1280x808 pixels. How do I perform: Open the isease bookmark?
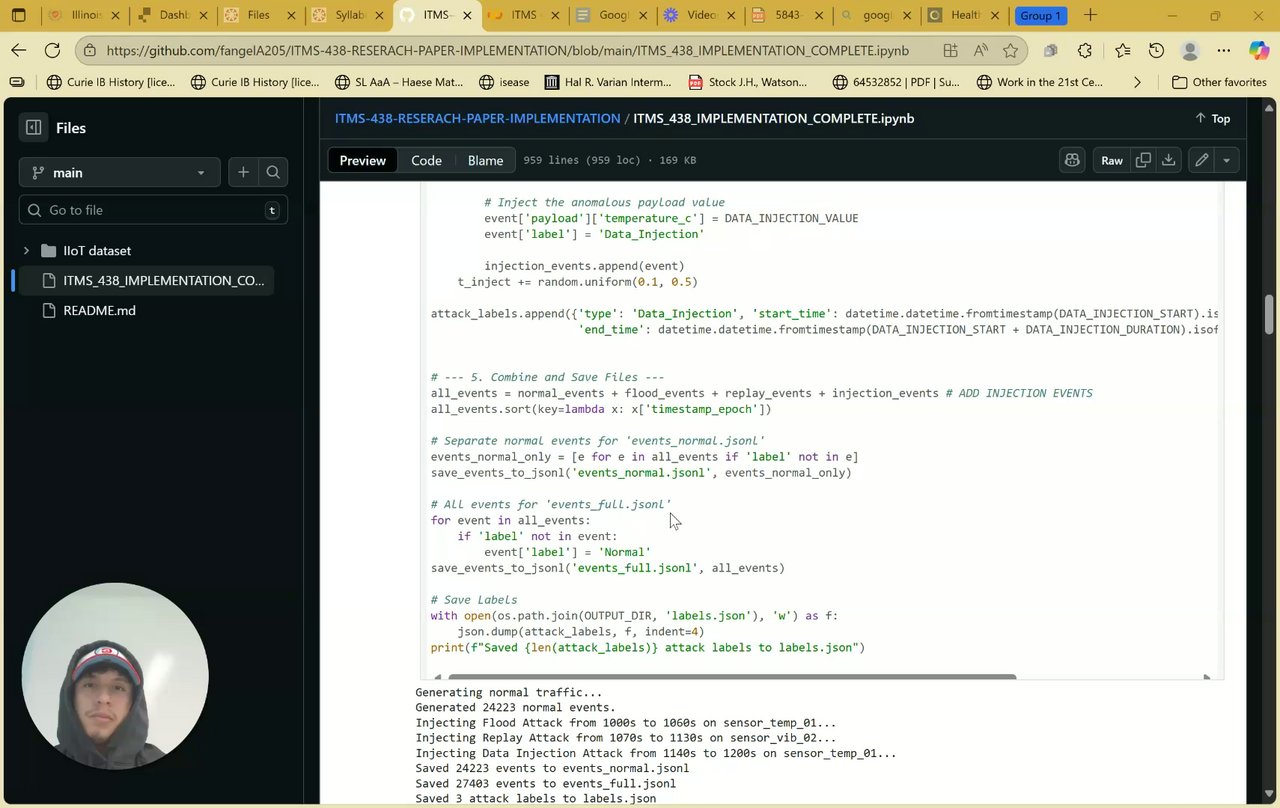click(504, 82)
